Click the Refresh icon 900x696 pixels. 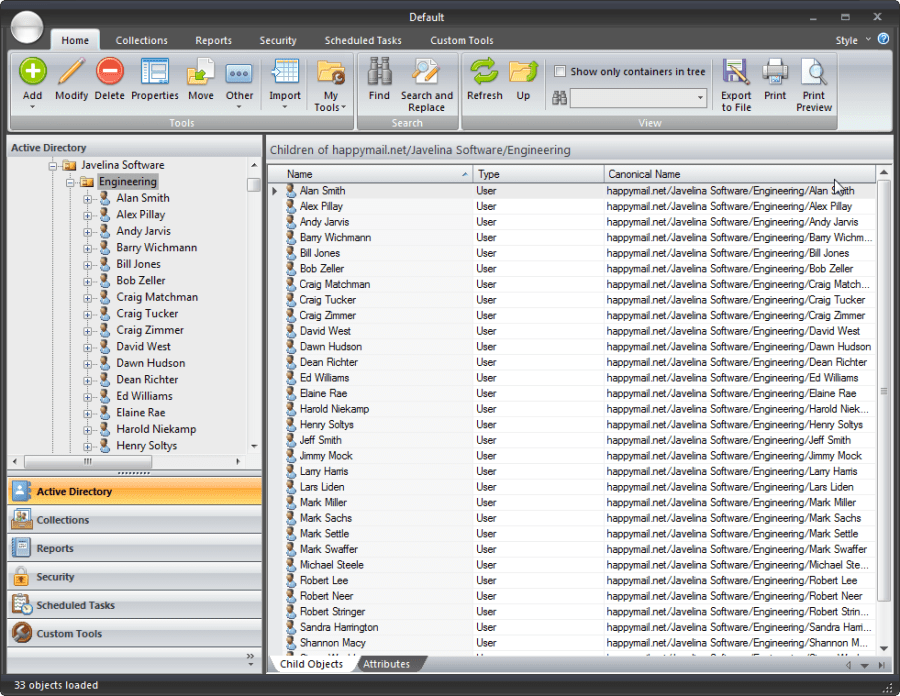point(484,74)
